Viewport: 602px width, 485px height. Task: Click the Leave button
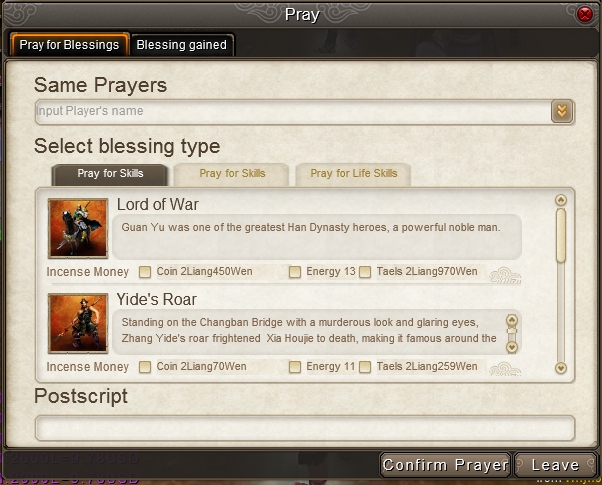point(556,465)
